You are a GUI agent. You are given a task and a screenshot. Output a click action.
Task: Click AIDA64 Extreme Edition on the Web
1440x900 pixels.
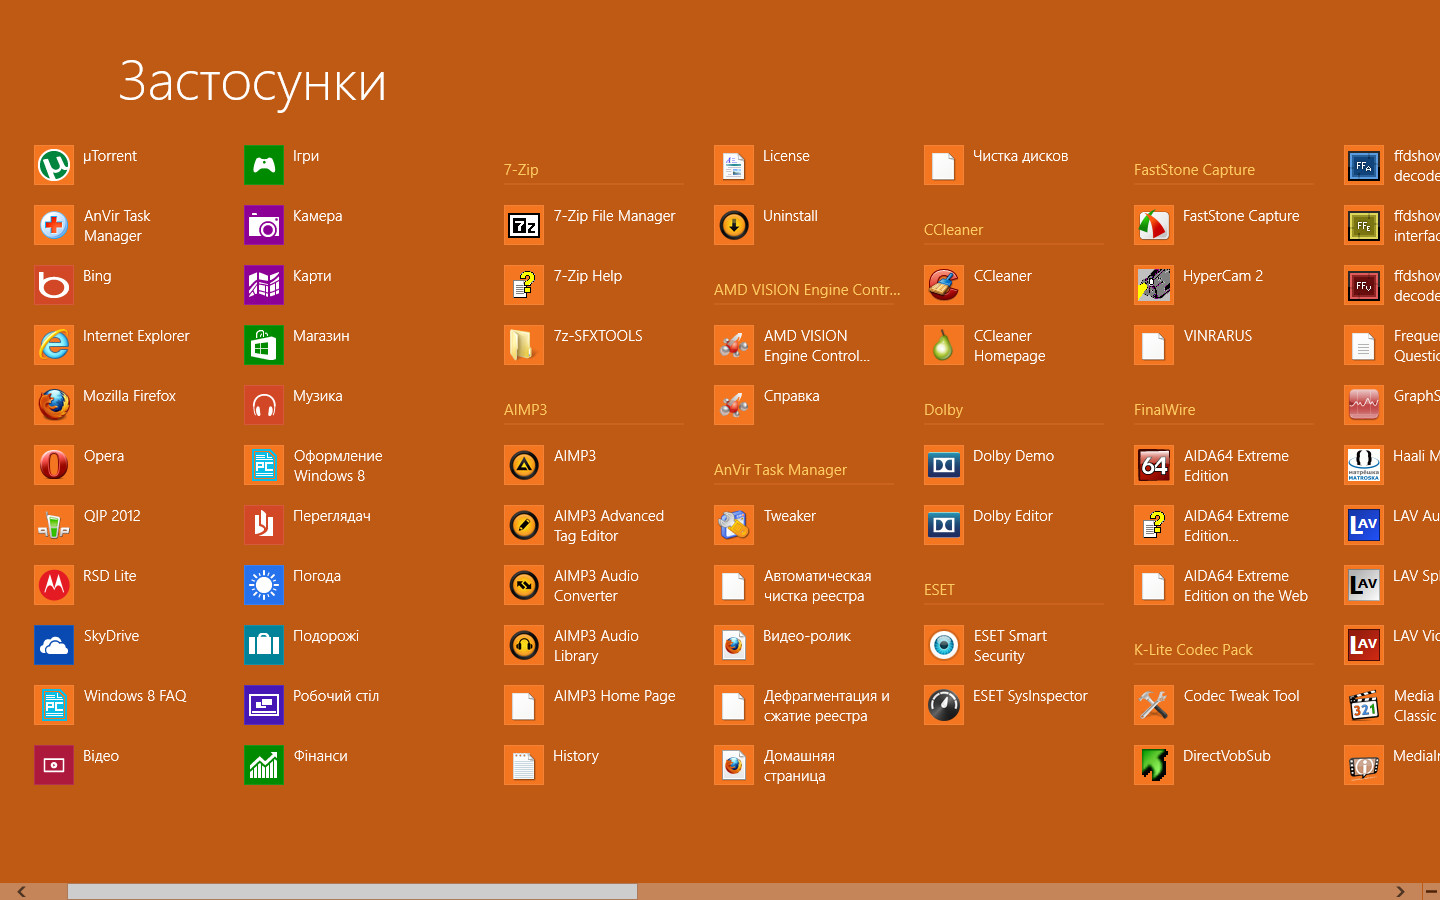point(1246,586)
